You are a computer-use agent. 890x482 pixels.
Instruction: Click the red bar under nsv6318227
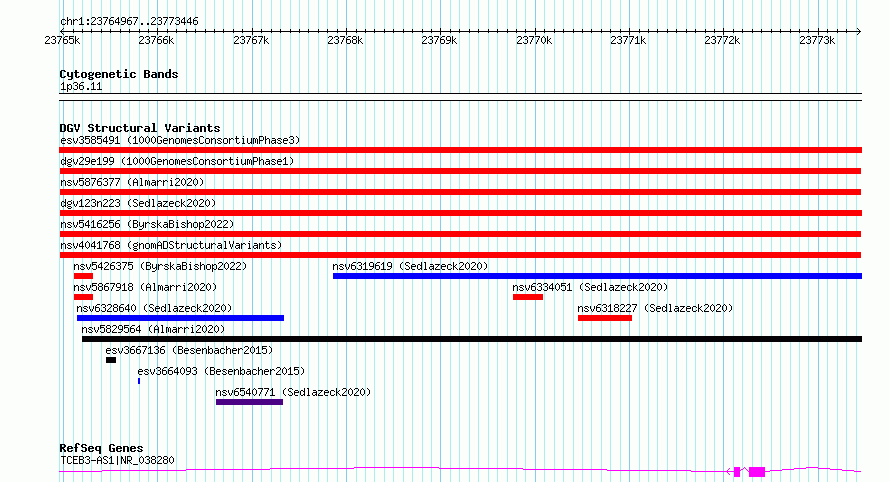604,318
